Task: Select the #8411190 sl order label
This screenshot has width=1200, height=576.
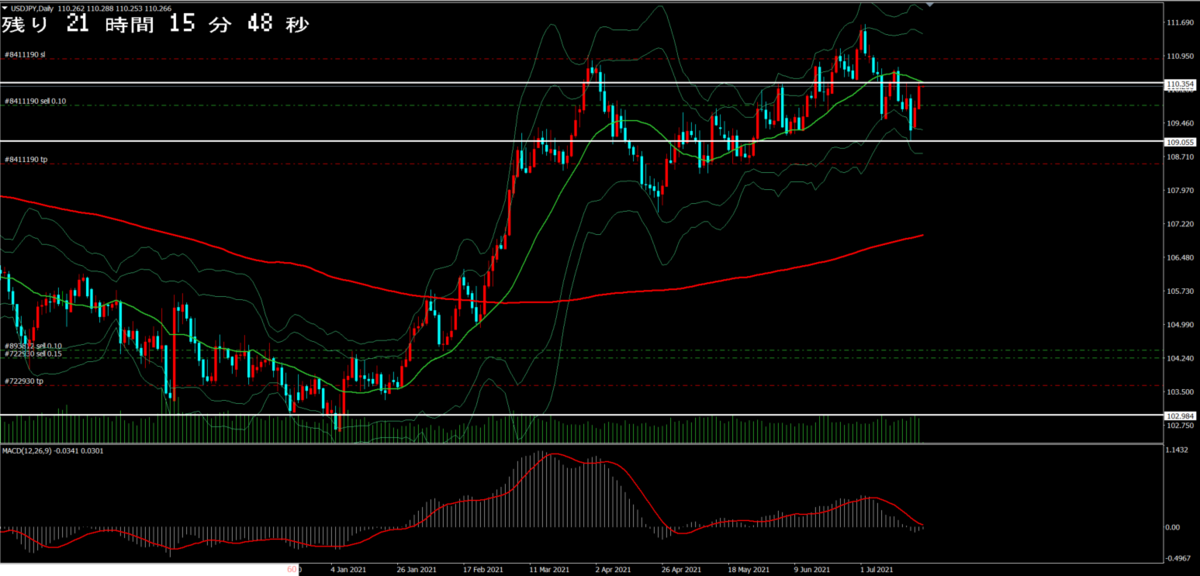Action: pos(25,53)
